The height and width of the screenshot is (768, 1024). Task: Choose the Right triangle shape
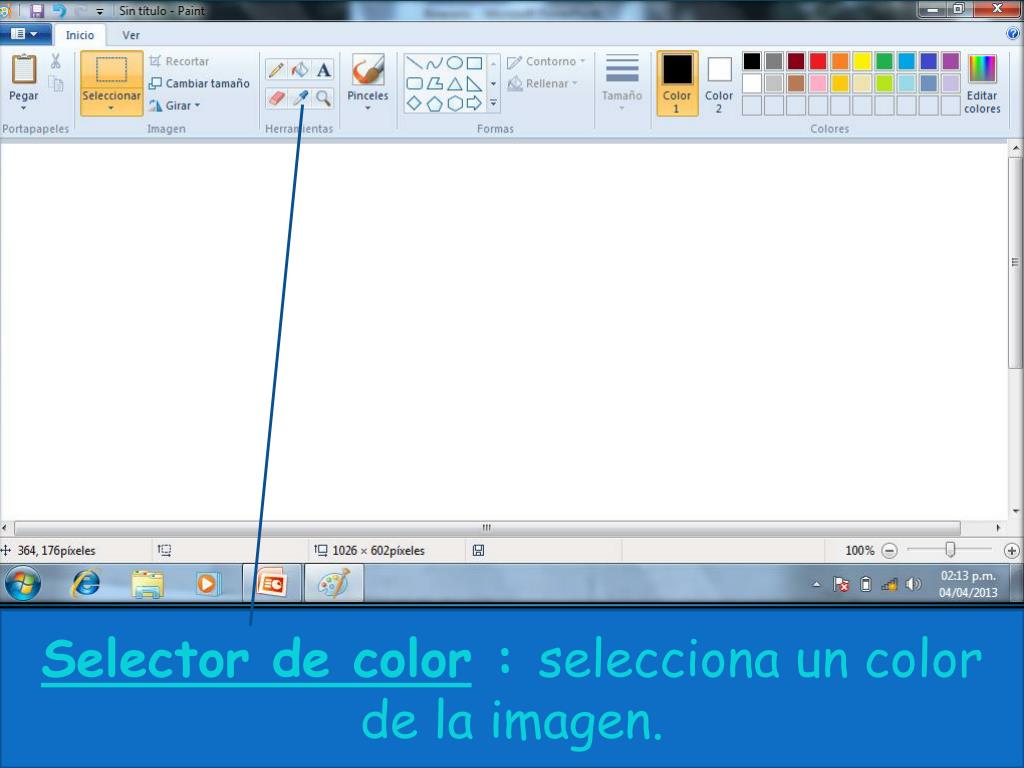tap(475, 84)
